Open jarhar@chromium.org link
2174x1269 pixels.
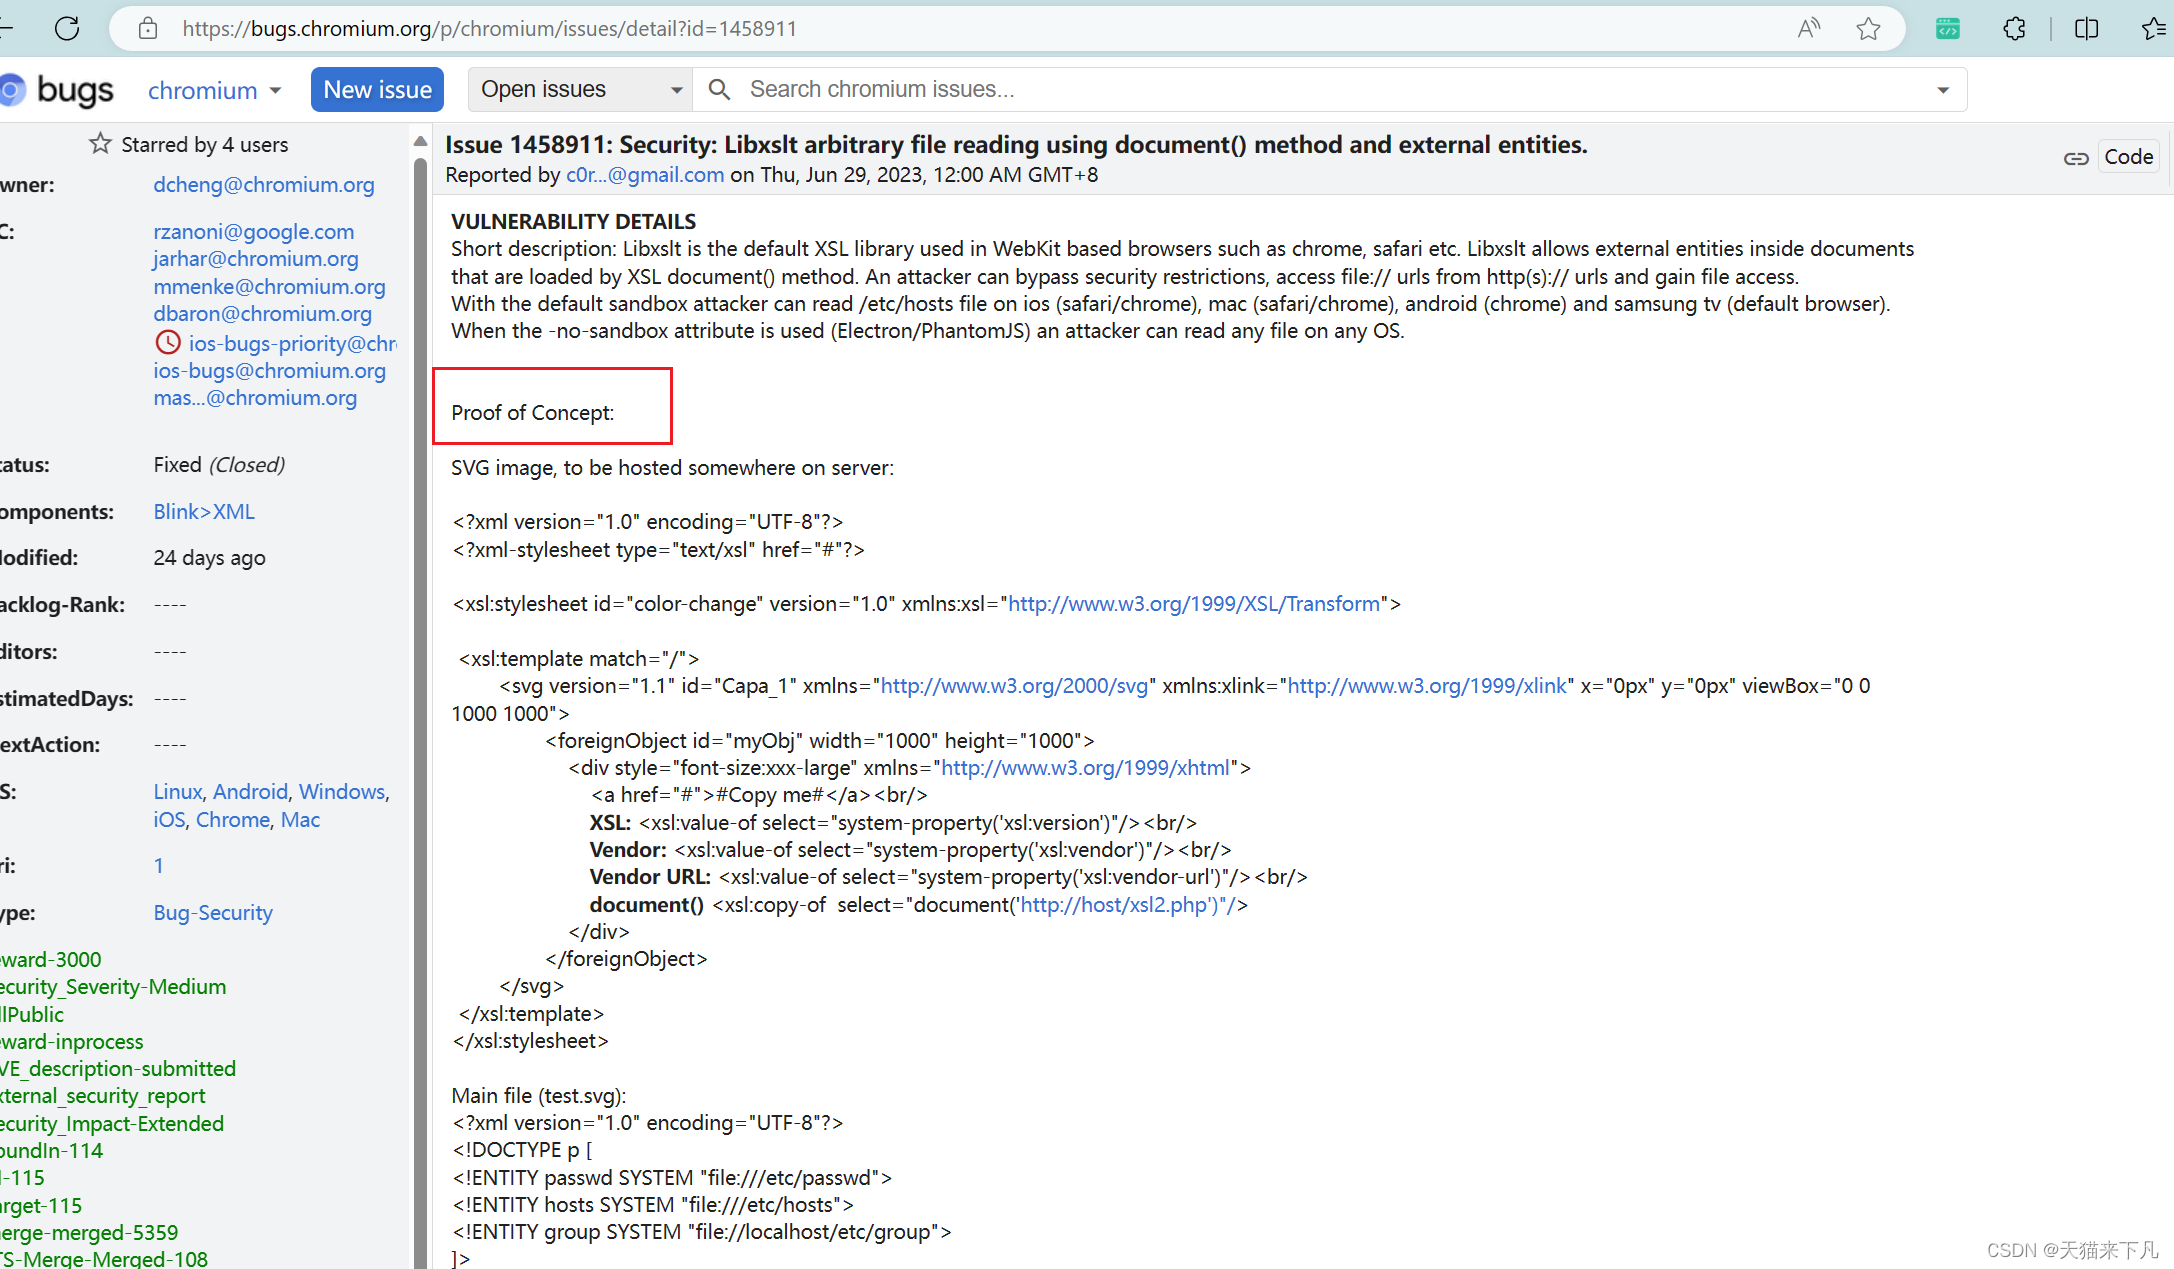(256, 258)
